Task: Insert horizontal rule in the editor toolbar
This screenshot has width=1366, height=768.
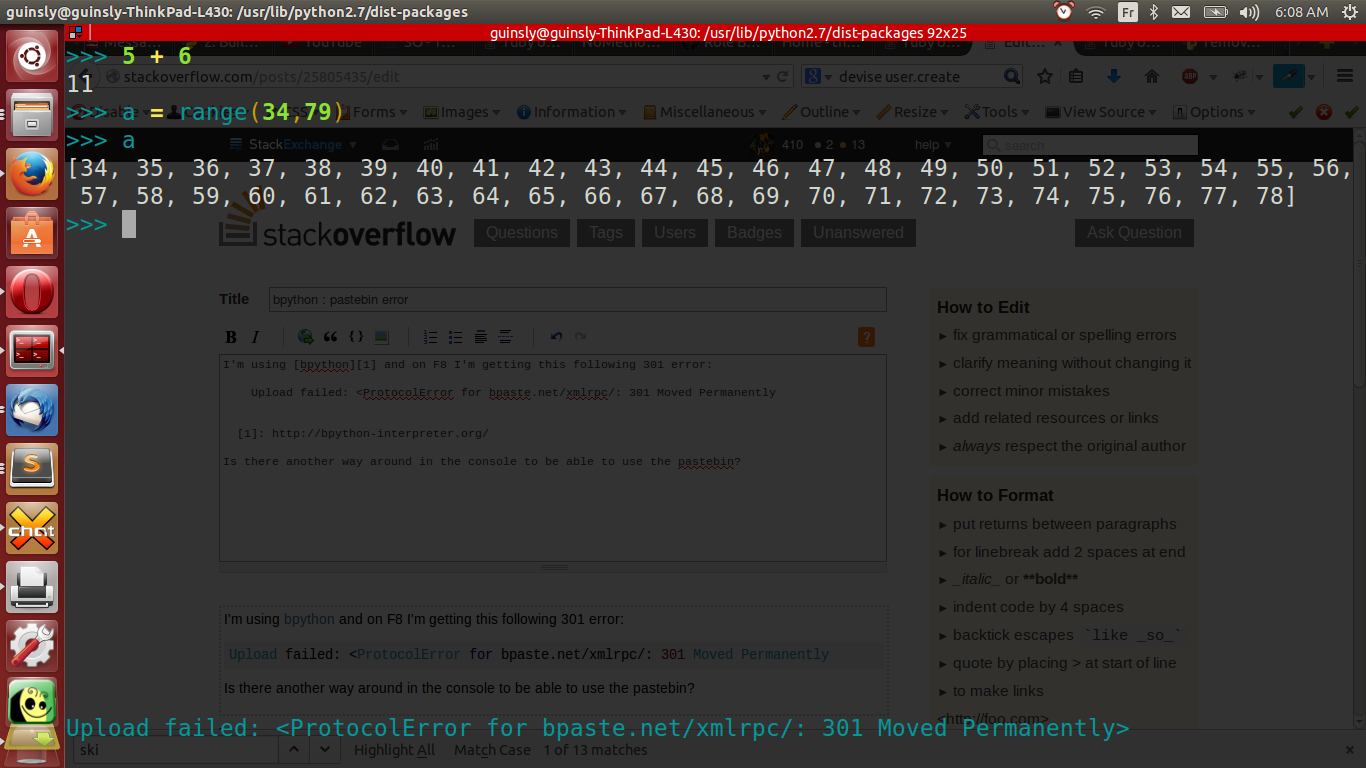Action: pyautogui.click(x=506, y=337)
